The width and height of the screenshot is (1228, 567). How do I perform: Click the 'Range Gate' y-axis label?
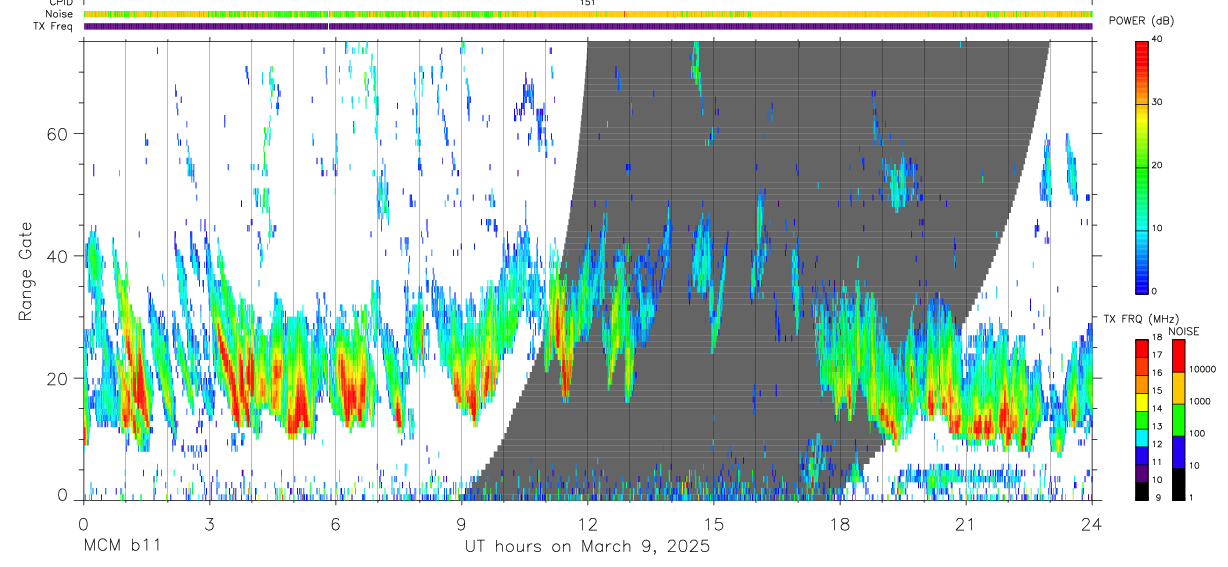pos(25,272)
